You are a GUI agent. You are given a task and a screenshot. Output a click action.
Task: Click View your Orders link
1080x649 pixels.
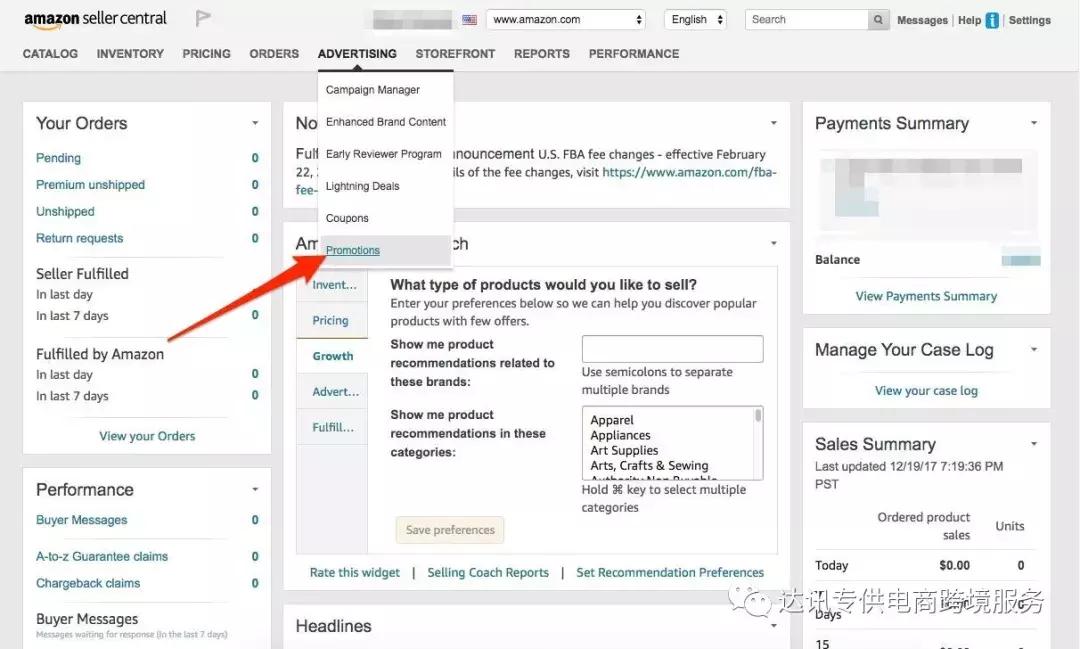pyautogui.click(x=147, y=436)
